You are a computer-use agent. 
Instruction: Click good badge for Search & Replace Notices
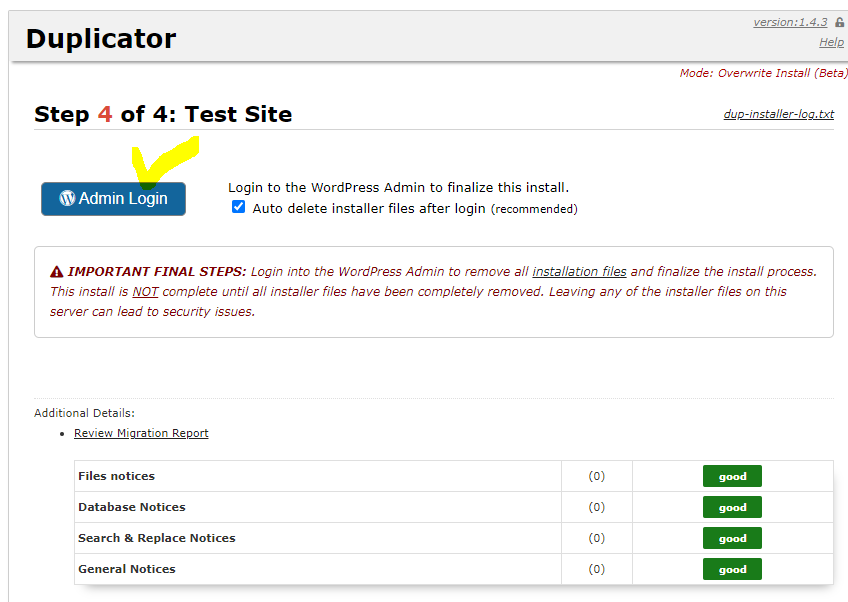pyautogui.click(x=732, y=538)
